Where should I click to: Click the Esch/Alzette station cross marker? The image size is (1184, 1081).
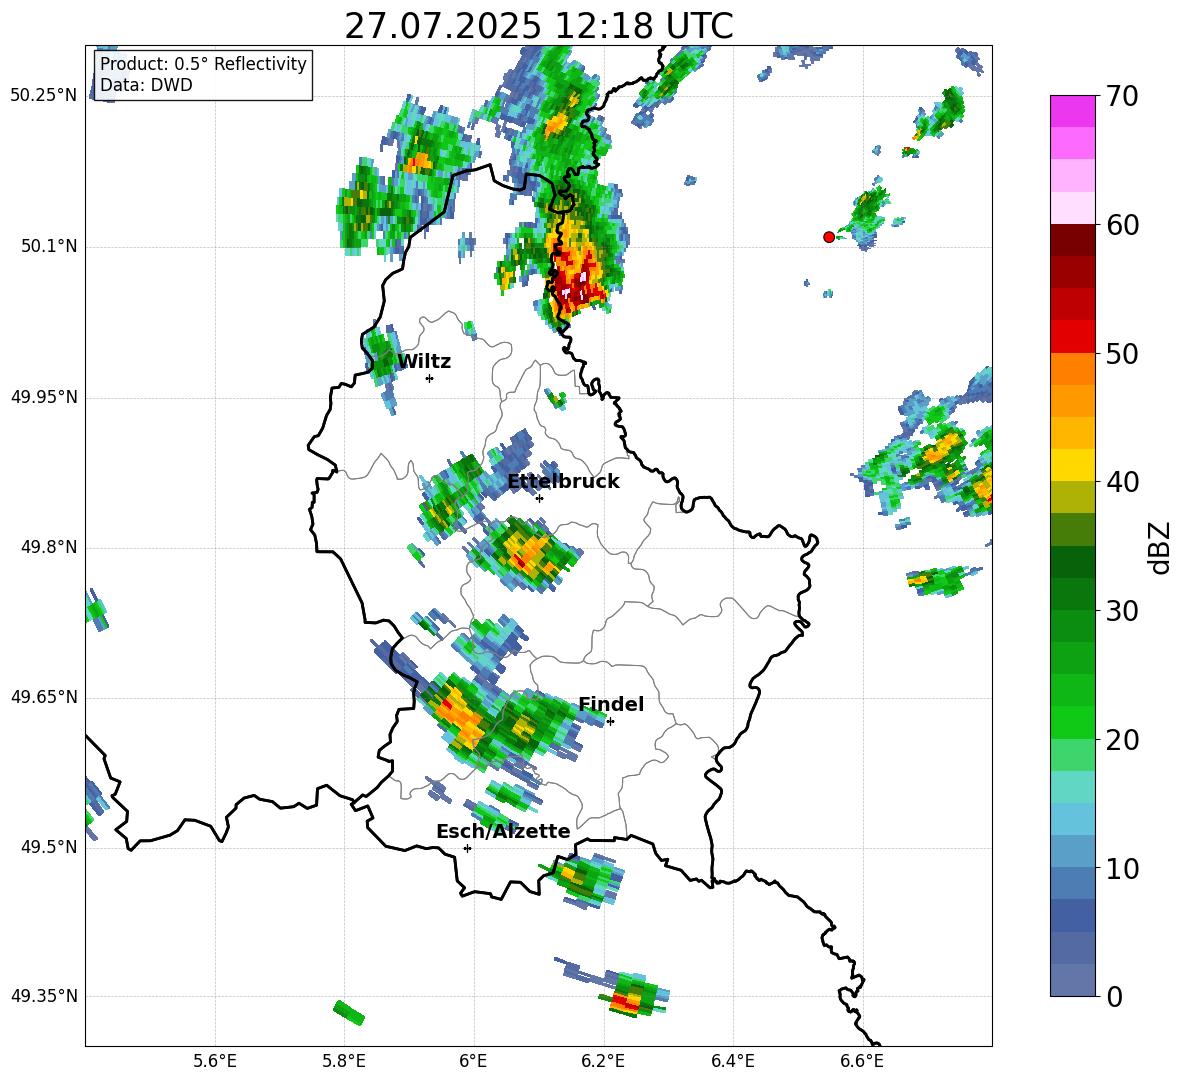(x=467, y=848)
